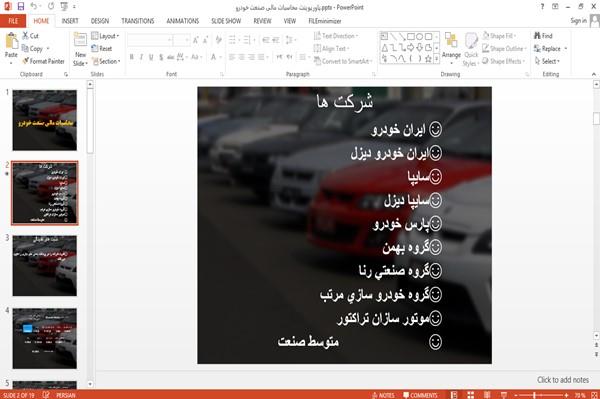Open the font size combo box
The width and height of the screenshot is (600, 399).
coord(181,40)
